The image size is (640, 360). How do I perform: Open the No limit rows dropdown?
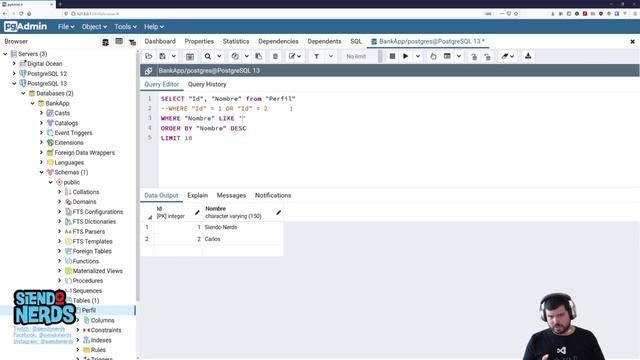(361, 56)
